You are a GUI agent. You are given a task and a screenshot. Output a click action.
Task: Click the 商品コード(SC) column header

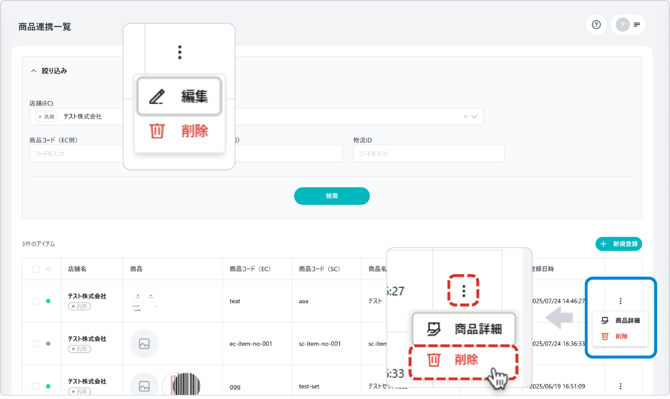[x=319, y=269]
